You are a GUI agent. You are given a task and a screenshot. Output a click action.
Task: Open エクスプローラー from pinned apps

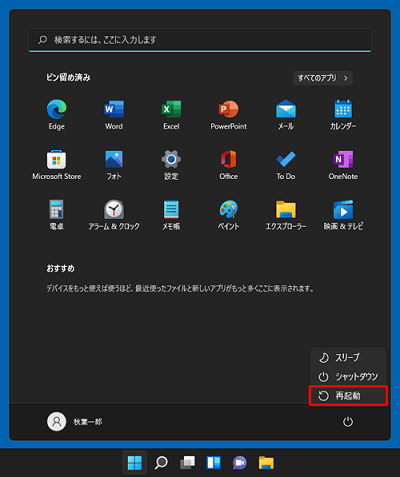coord(286,215)
